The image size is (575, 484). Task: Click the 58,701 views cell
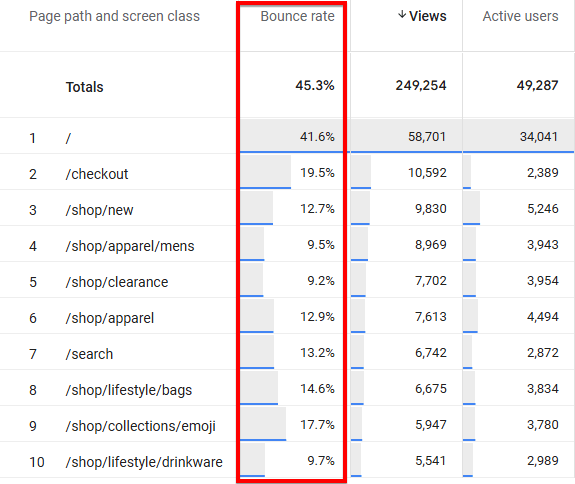click(427, 137)
